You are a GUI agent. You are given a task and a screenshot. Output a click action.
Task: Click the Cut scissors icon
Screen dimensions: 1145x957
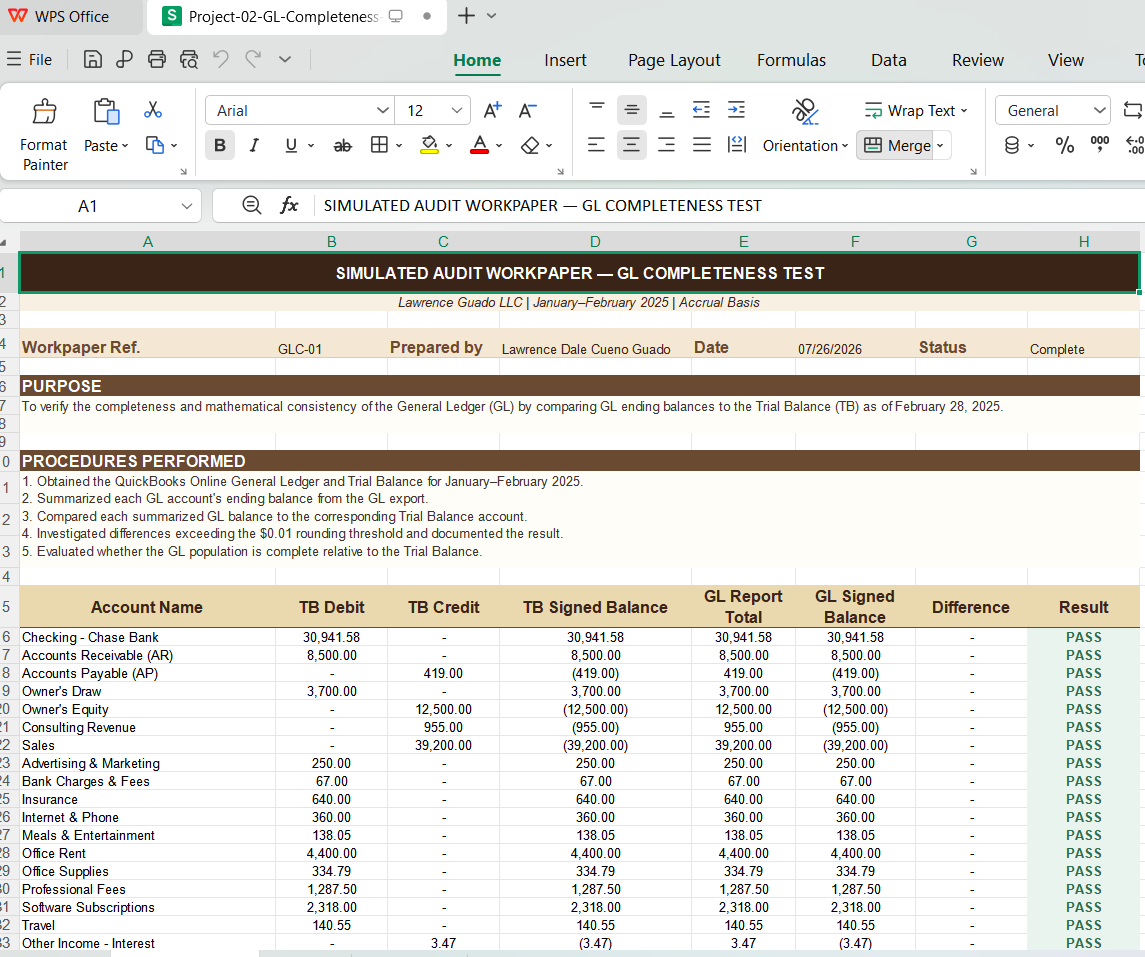coord(153,109)
